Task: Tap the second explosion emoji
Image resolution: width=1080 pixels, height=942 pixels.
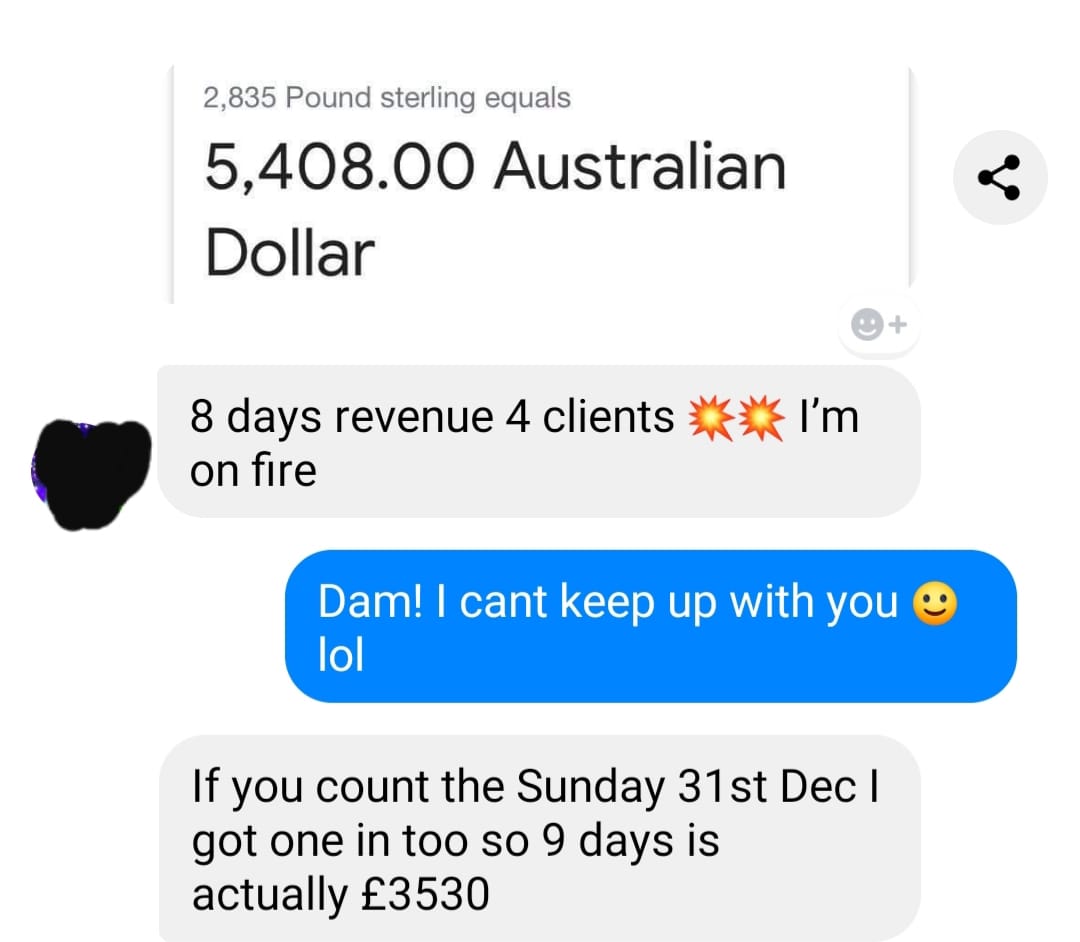Action: tap(760, 418)
